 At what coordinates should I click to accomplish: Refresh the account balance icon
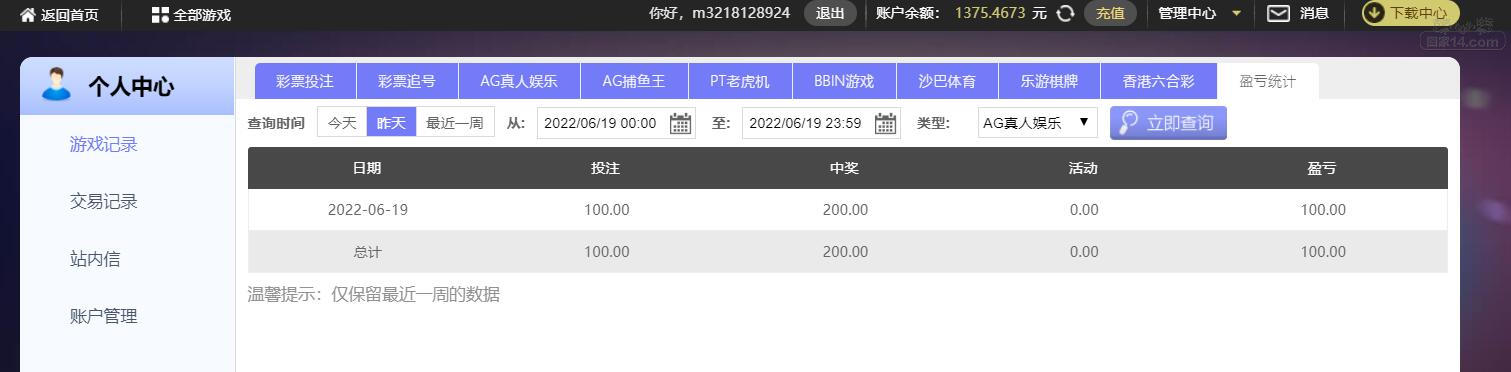pyautogui.click(x=1065, y=13)
